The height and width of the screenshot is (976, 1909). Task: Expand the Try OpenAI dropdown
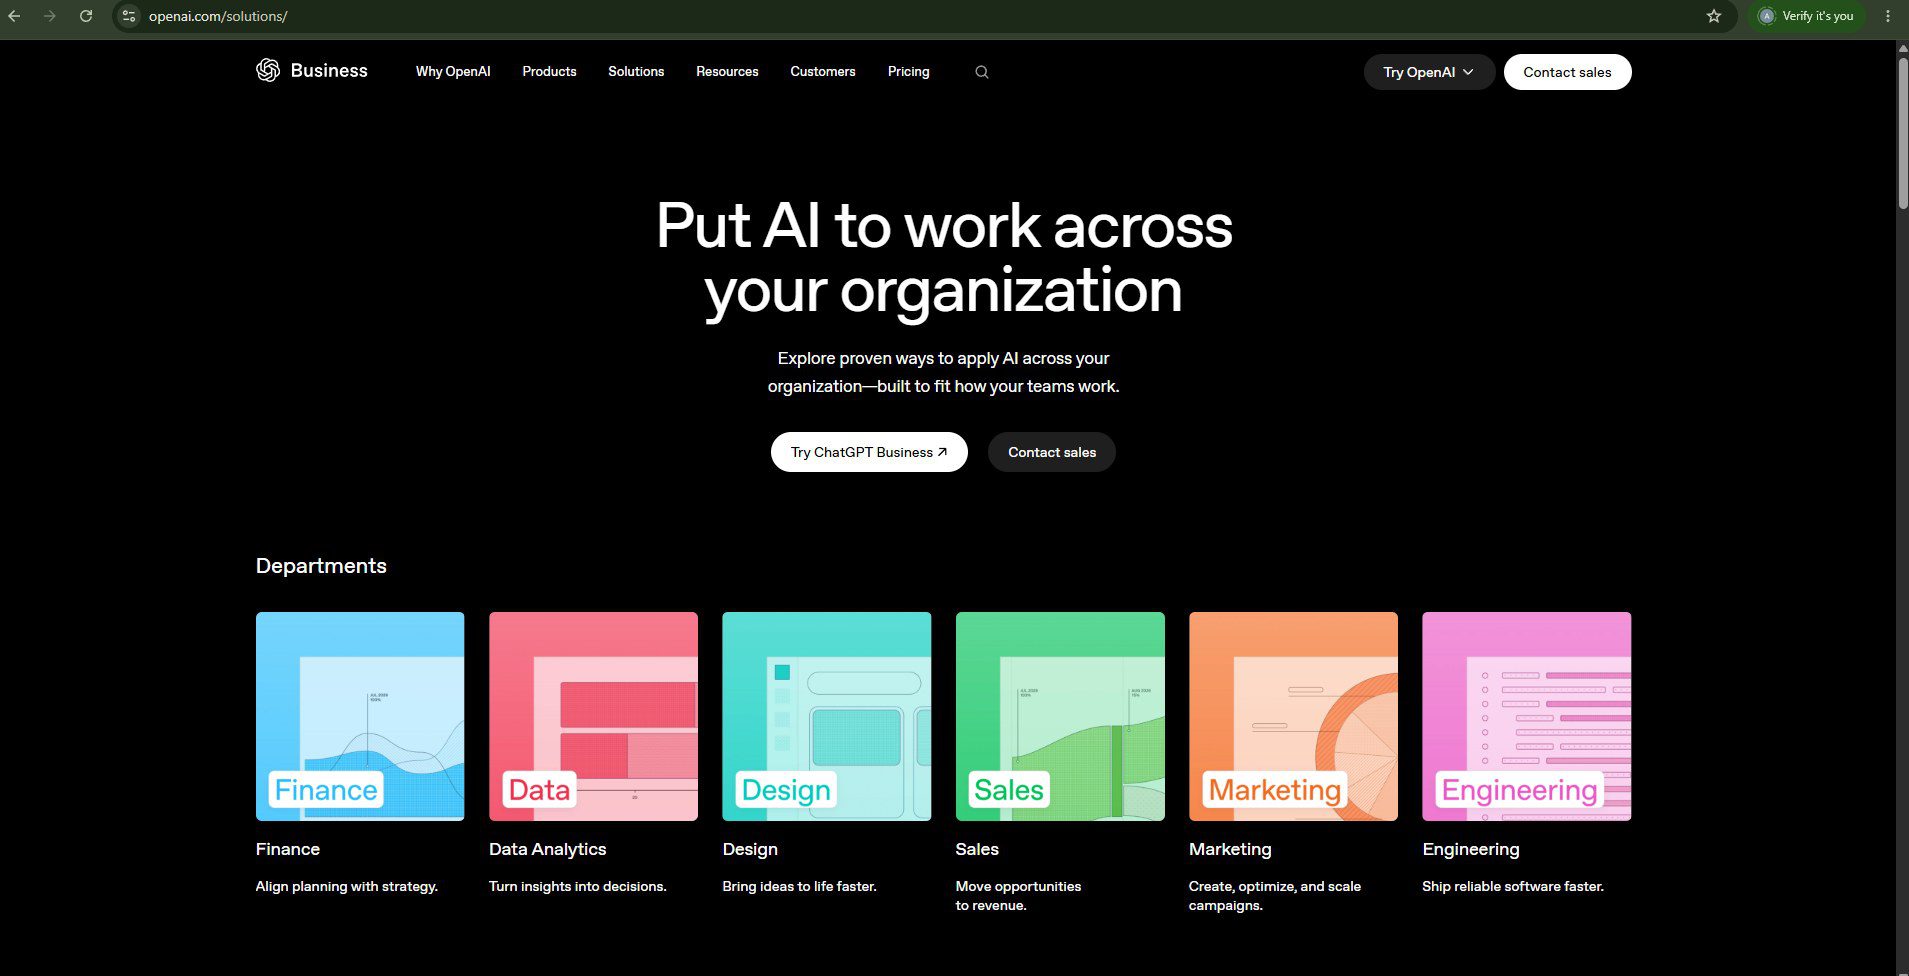point(1429,72)
